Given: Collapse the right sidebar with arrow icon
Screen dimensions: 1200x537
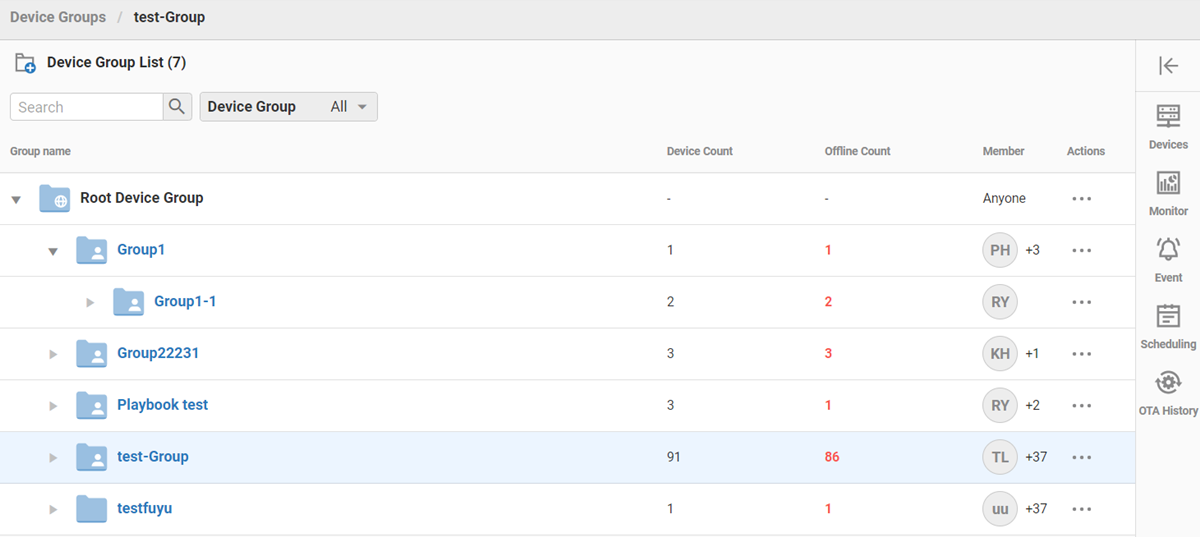Looking at the screenshot, I should point(1167,66).
